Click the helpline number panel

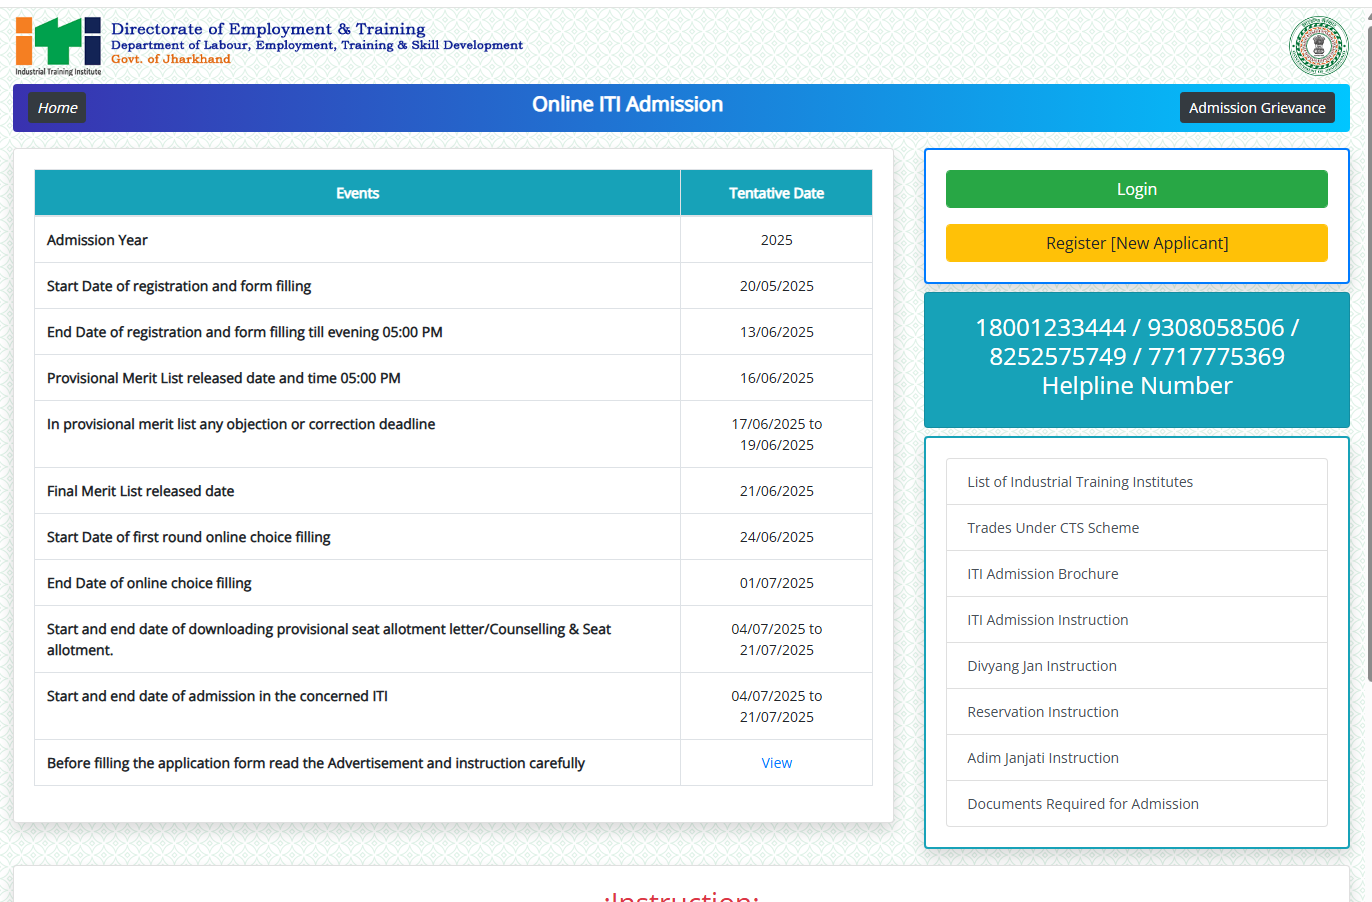click(x=1136, y=358)
